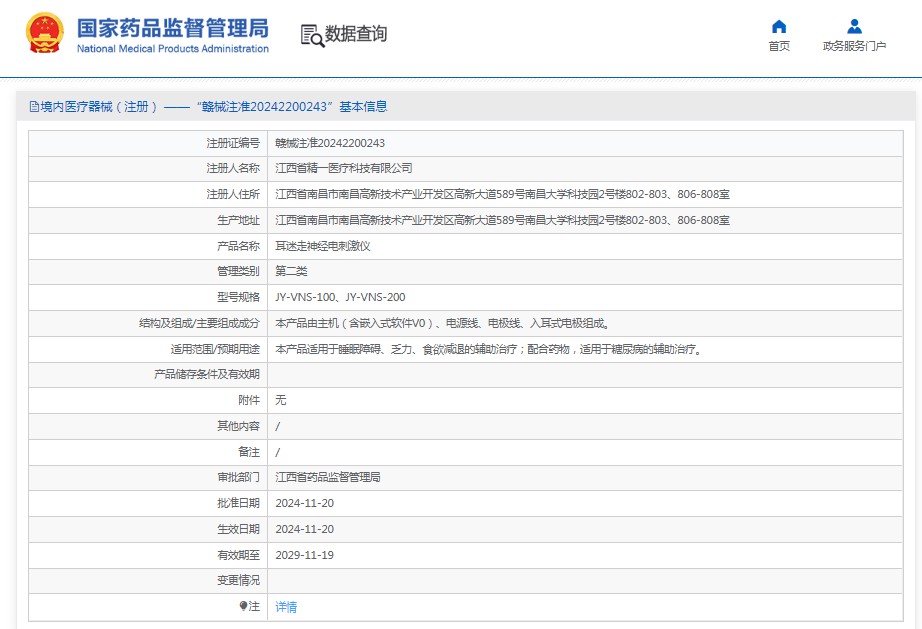
Task: Click the National Medical Products Administration text
Action: click(172, 49)
